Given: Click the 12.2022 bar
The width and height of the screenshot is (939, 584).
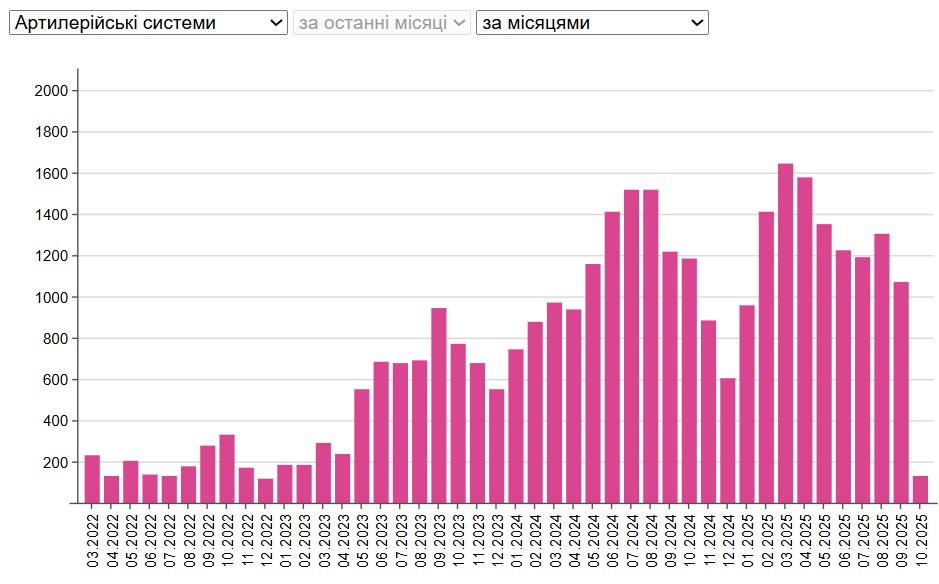Looking at the screenshot, I should click(265, 491).
